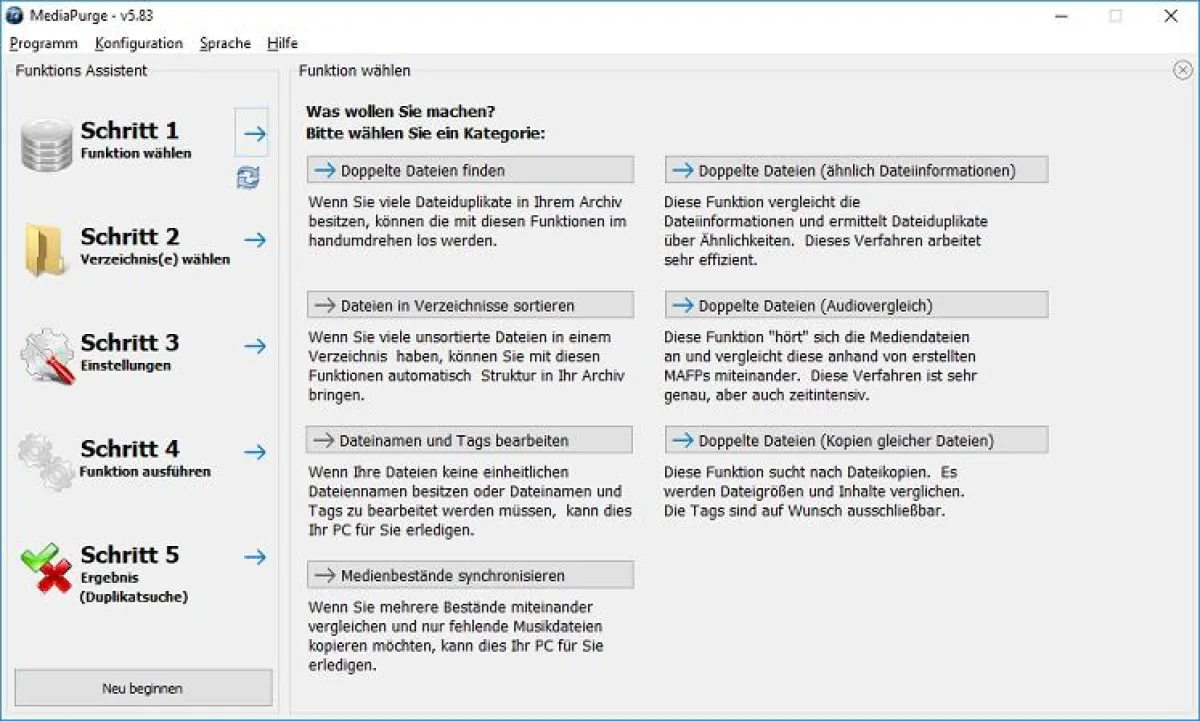The height and width of the screenshot is (721, 1200).
Task: Click the arrow next to Schritt 2
Action: click(252, 239)
